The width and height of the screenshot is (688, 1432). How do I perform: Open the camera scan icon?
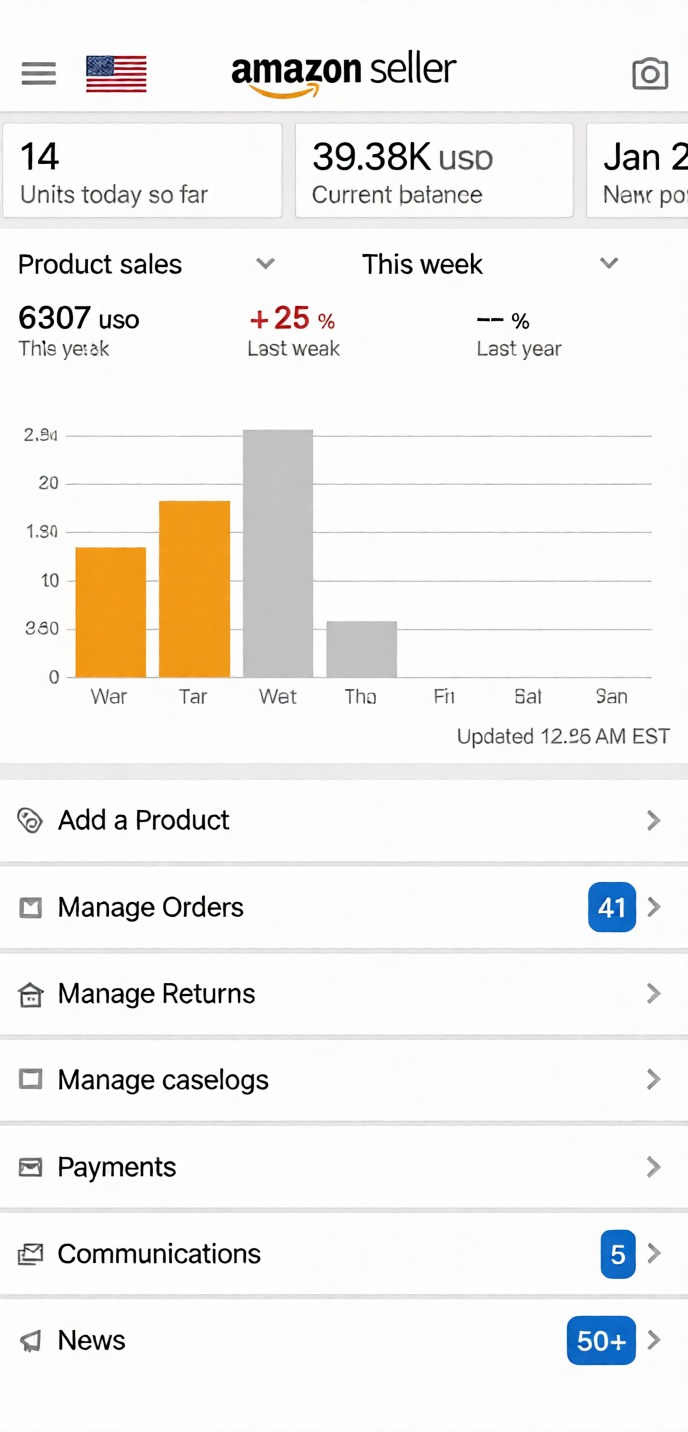tap(650, 73)
